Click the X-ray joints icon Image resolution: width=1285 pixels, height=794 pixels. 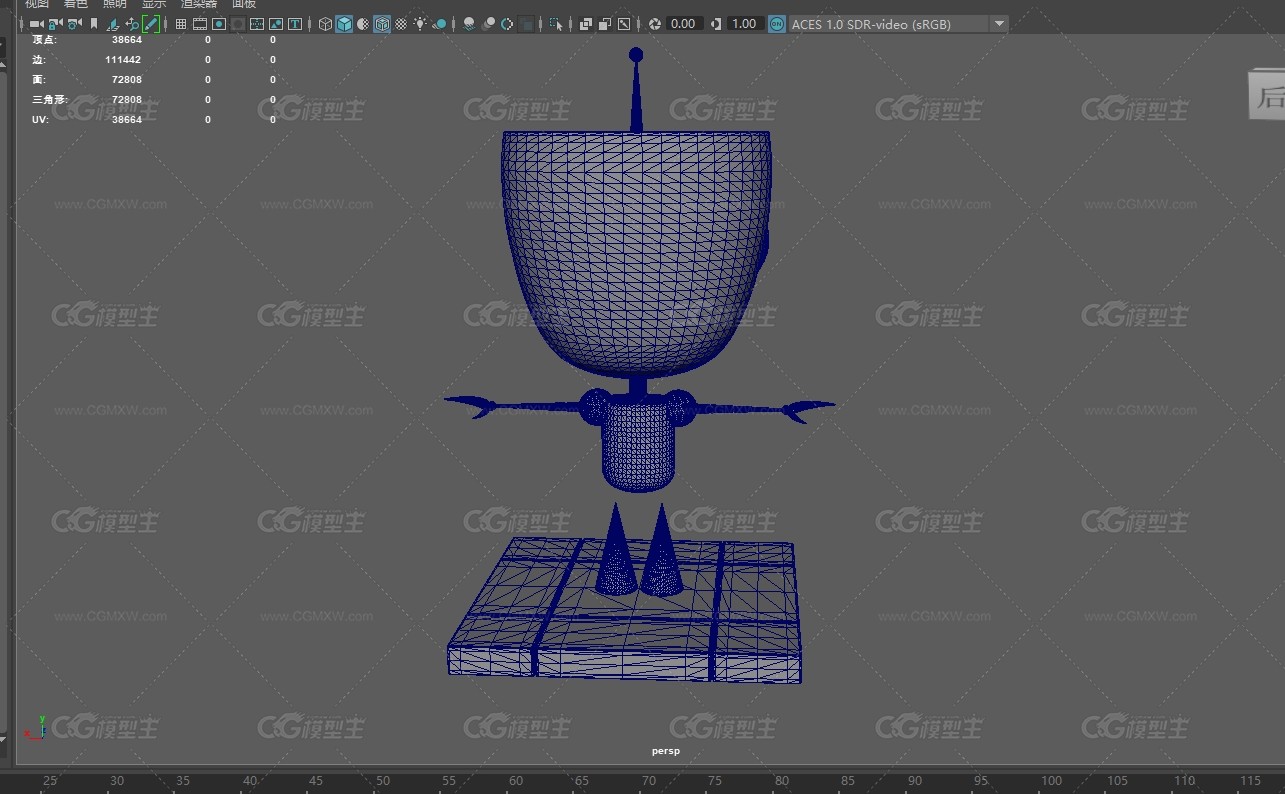tap(624, 24)
